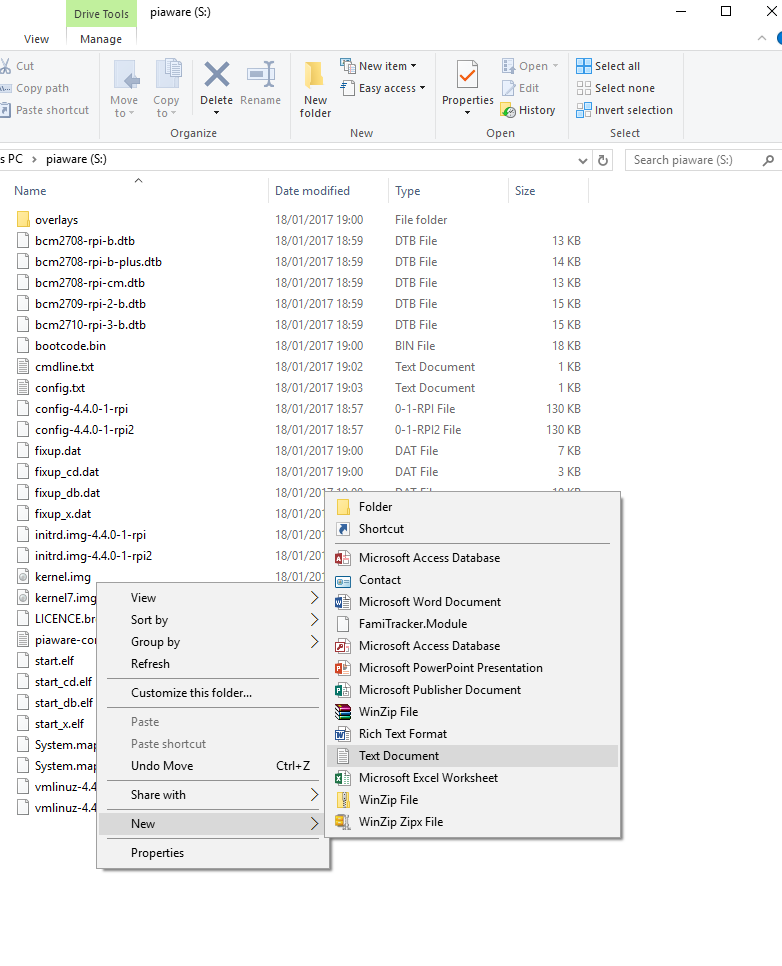
Task: Select WinZip Zipx File from the New submenu
Action: tap(400, 822)
